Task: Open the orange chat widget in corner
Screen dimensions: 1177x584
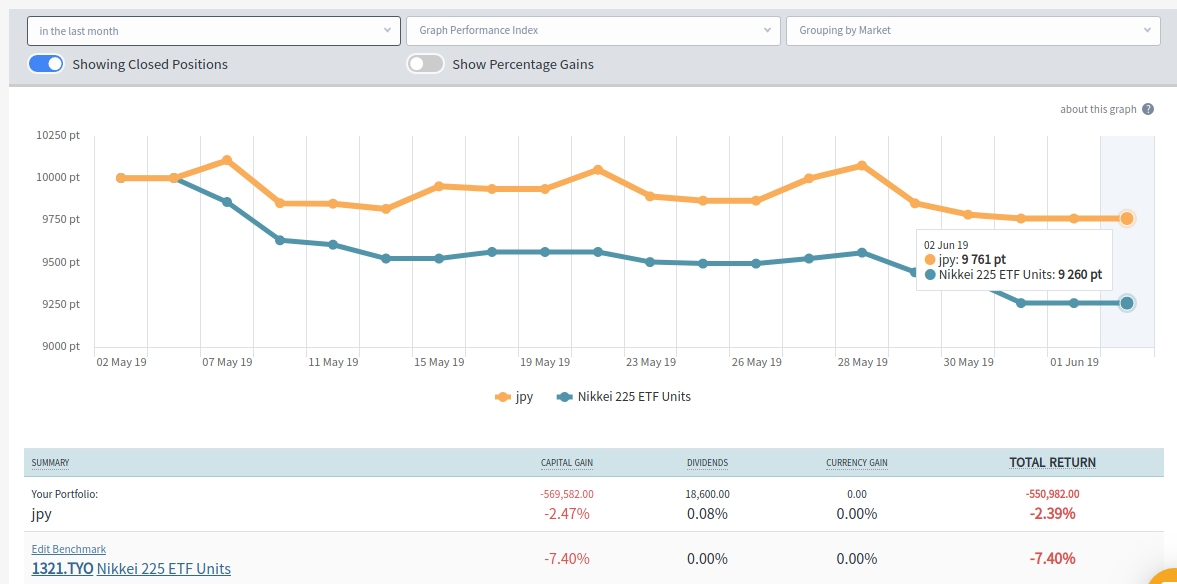Action: tap(1165, 578)
